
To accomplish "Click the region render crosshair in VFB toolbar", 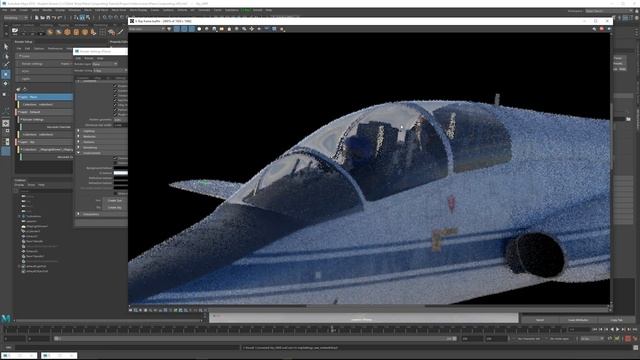I will click(251, 29).
